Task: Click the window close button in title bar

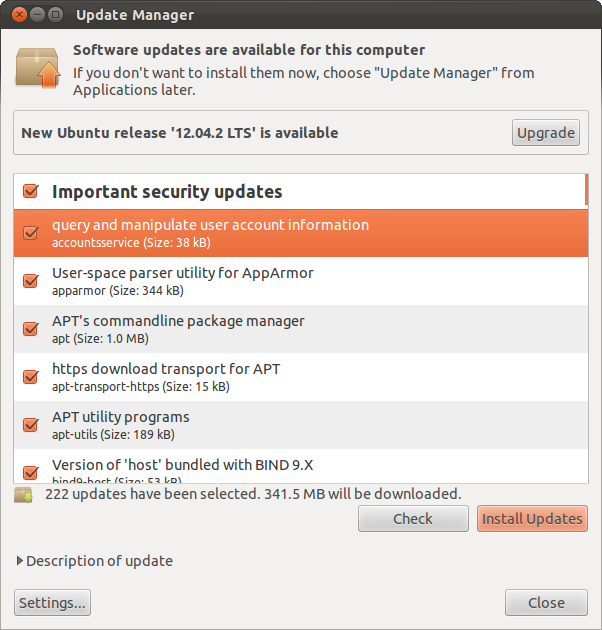Action: click(x=19, y=15)
